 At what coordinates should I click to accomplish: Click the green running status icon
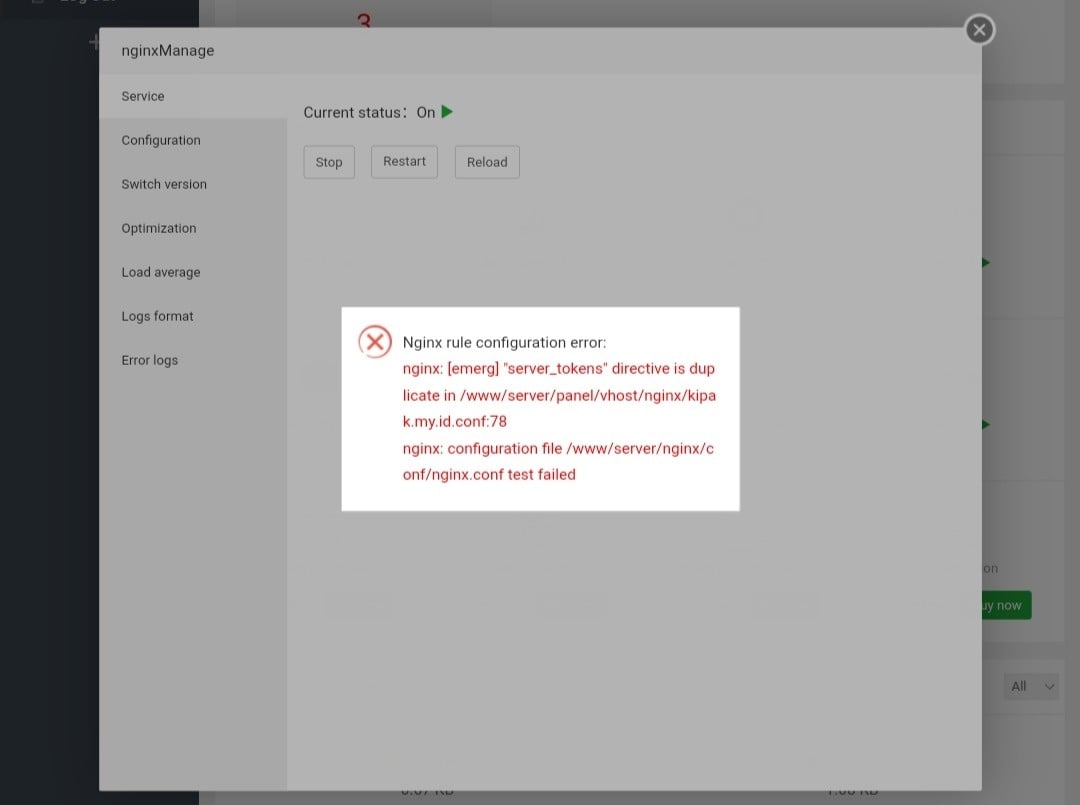coord(447,112)
